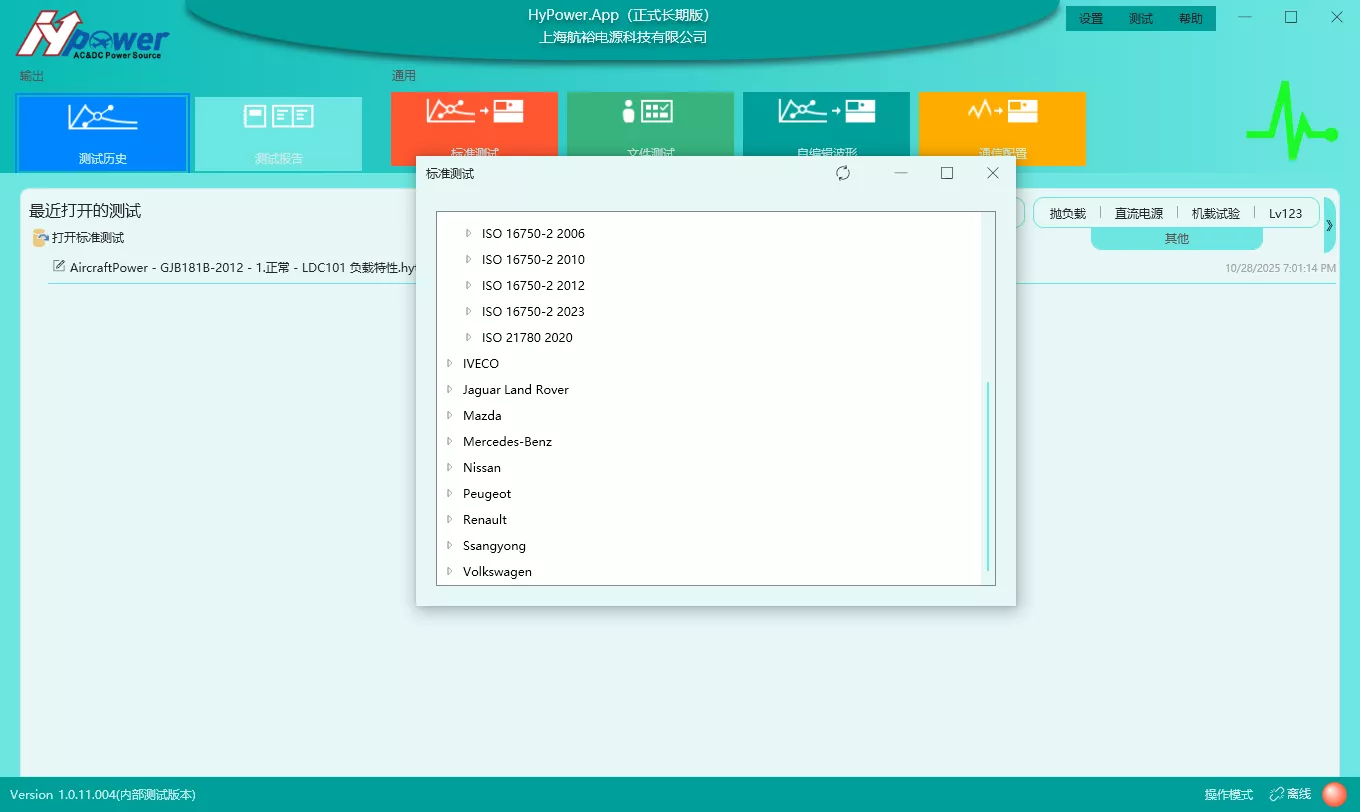Click the broken-link 离线 status icon
Viewport: 1360px width, 812px height.
(x=1276, y=794)
